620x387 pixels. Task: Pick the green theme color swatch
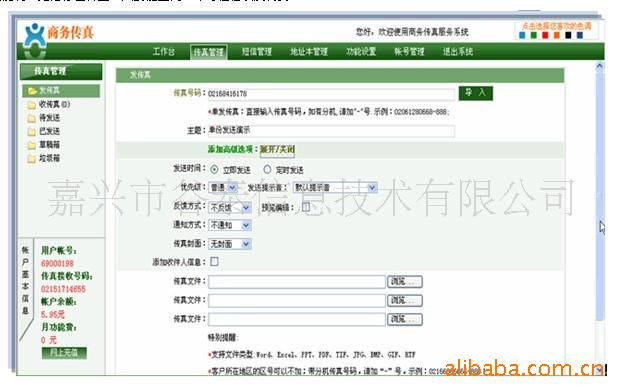click(533, 35)
